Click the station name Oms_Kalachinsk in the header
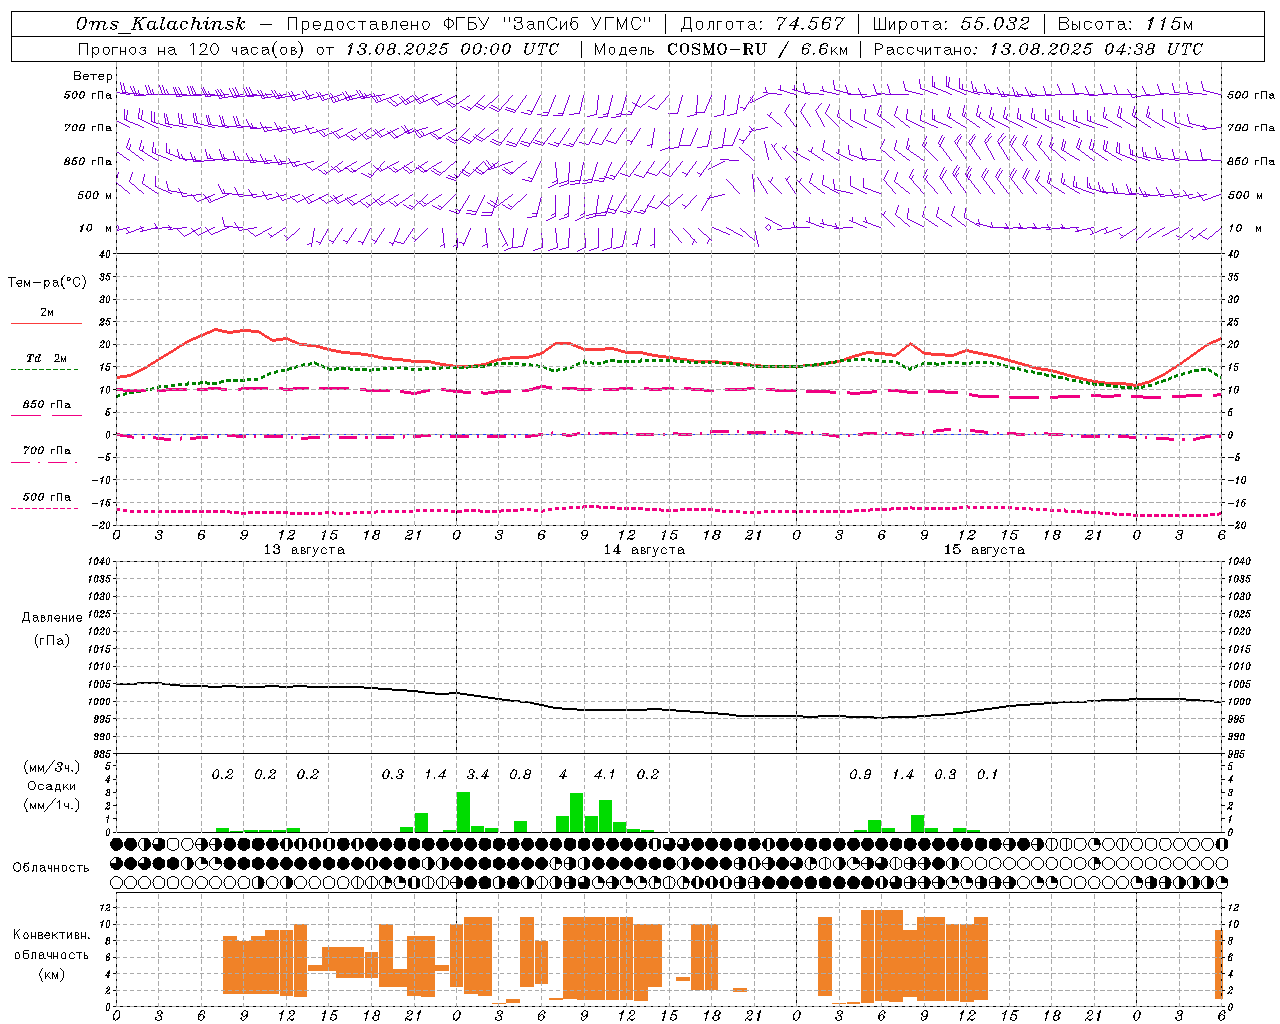Viewport: 1280px width, 1024px height. [x=161, y=24]
